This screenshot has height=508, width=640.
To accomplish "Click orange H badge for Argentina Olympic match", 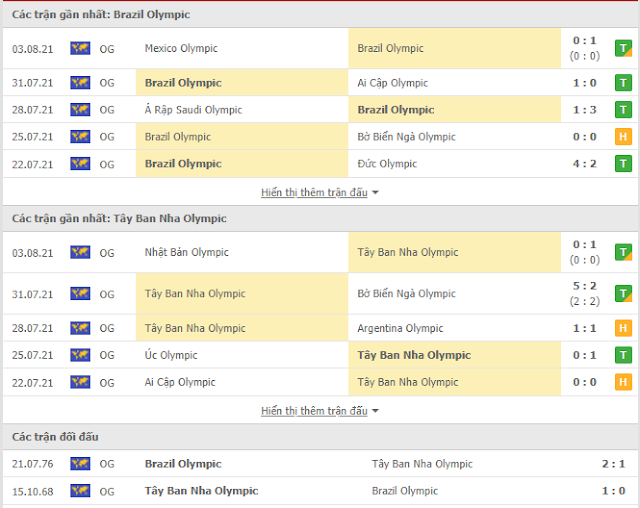I will click(623, 328).
